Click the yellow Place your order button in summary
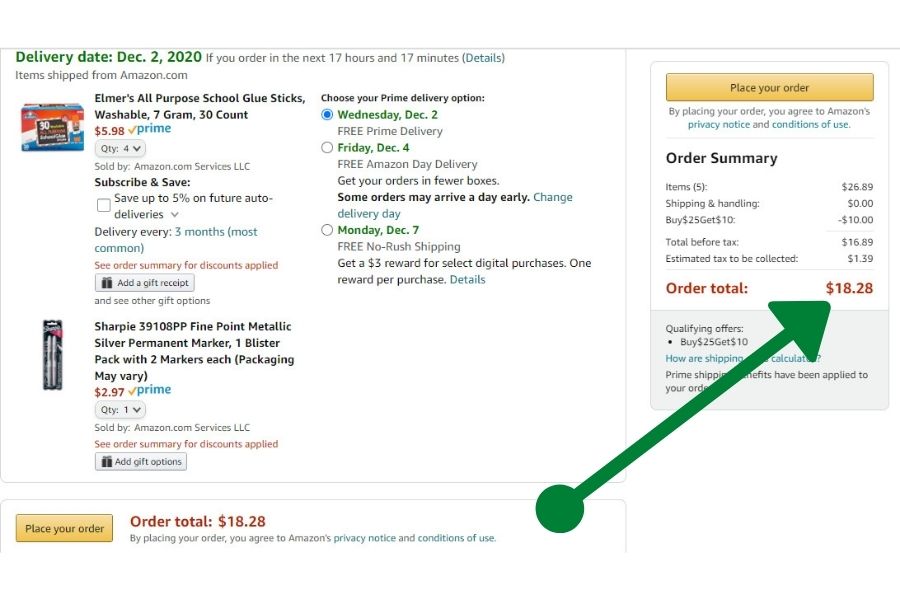 [770, 87]
